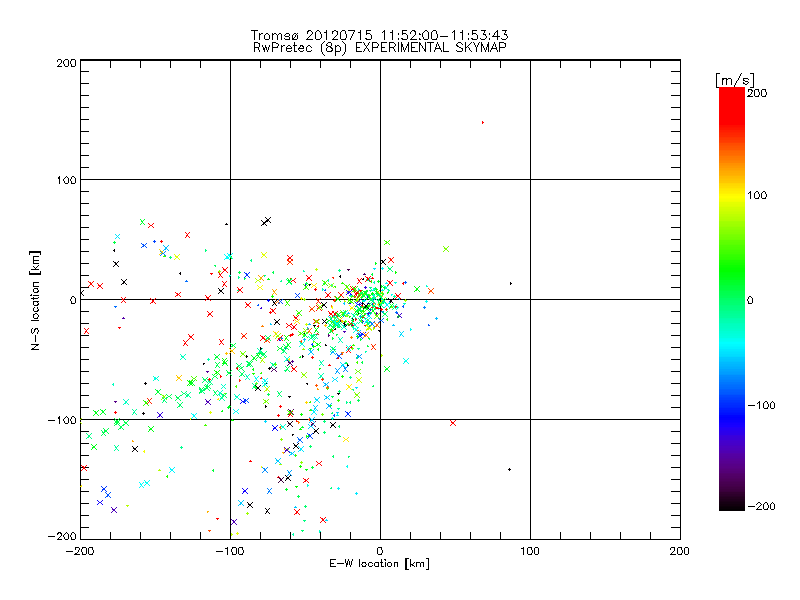Click the y-axis tick label '-100'
Image resolution: width=800 pixels, height=600 pixels.
click(62, 420)
